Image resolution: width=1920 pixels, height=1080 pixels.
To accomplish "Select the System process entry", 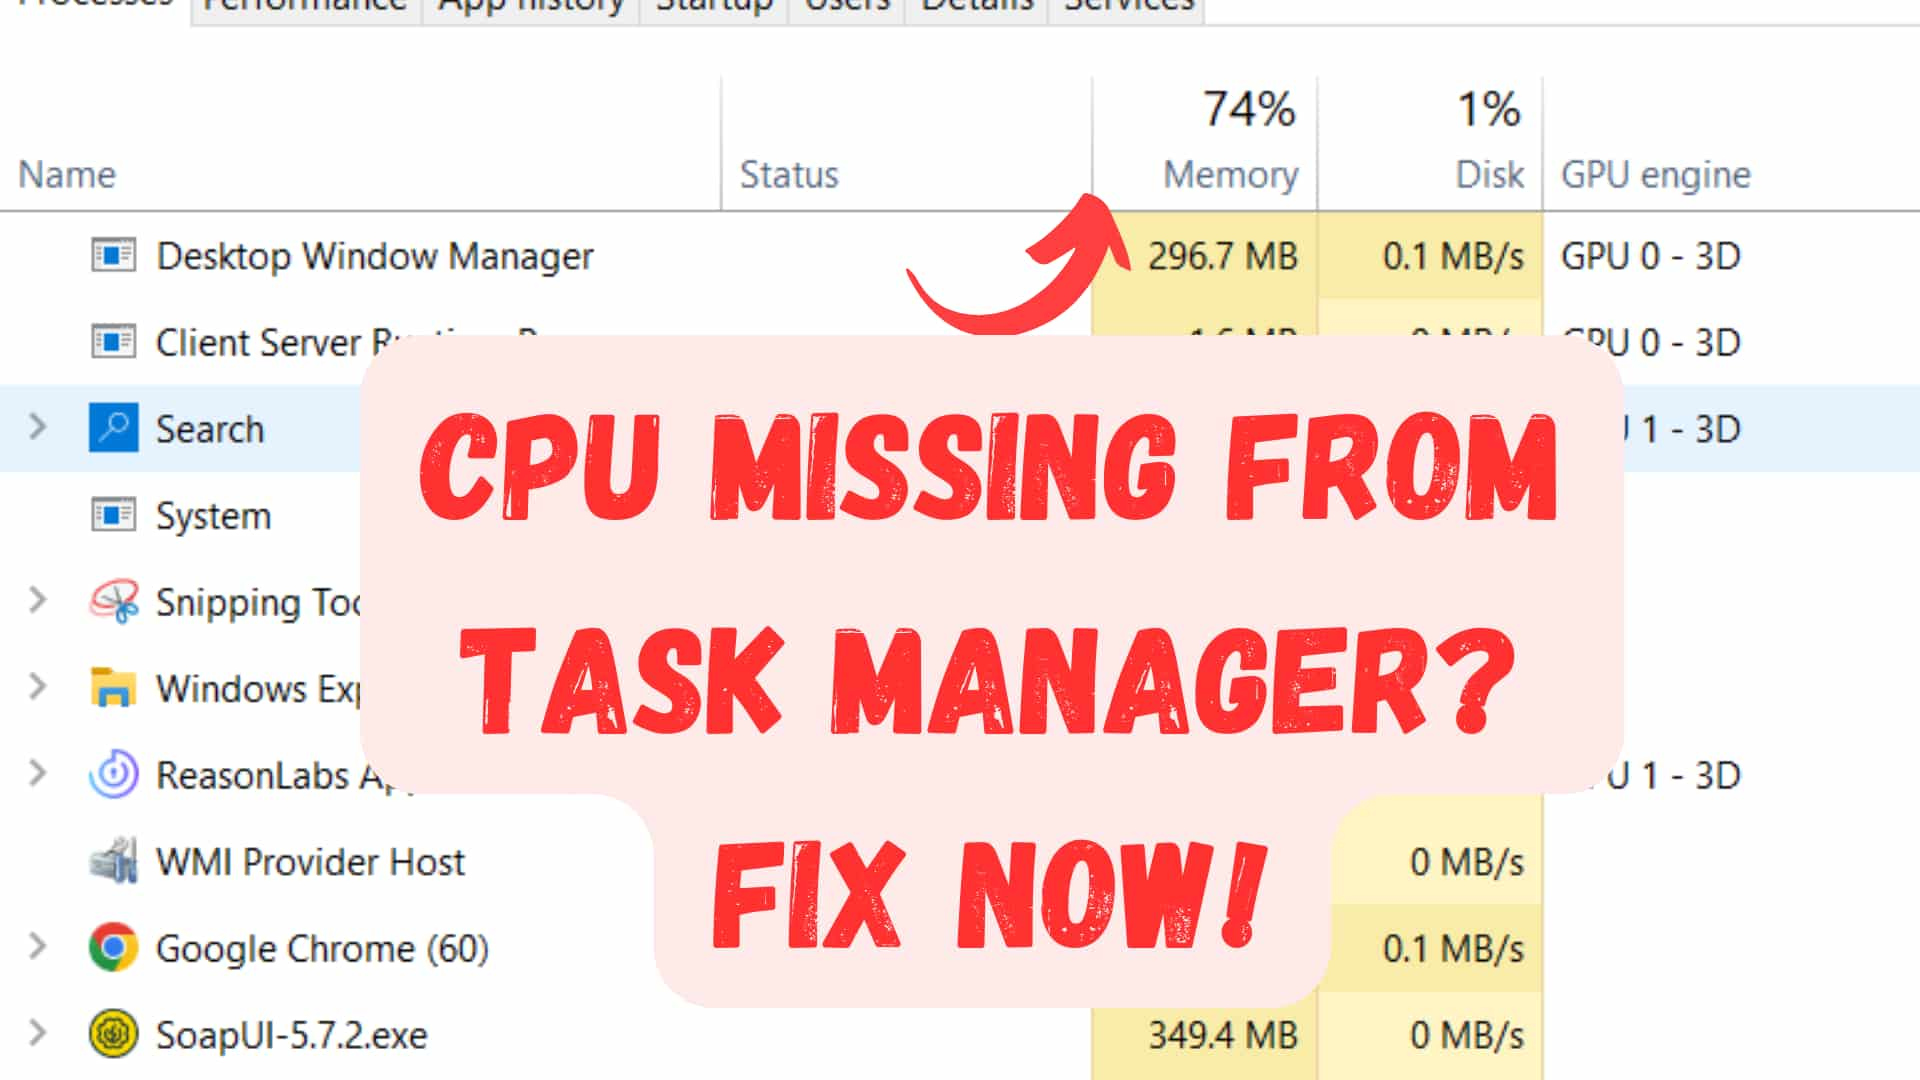I will click(x=212, y=513).
